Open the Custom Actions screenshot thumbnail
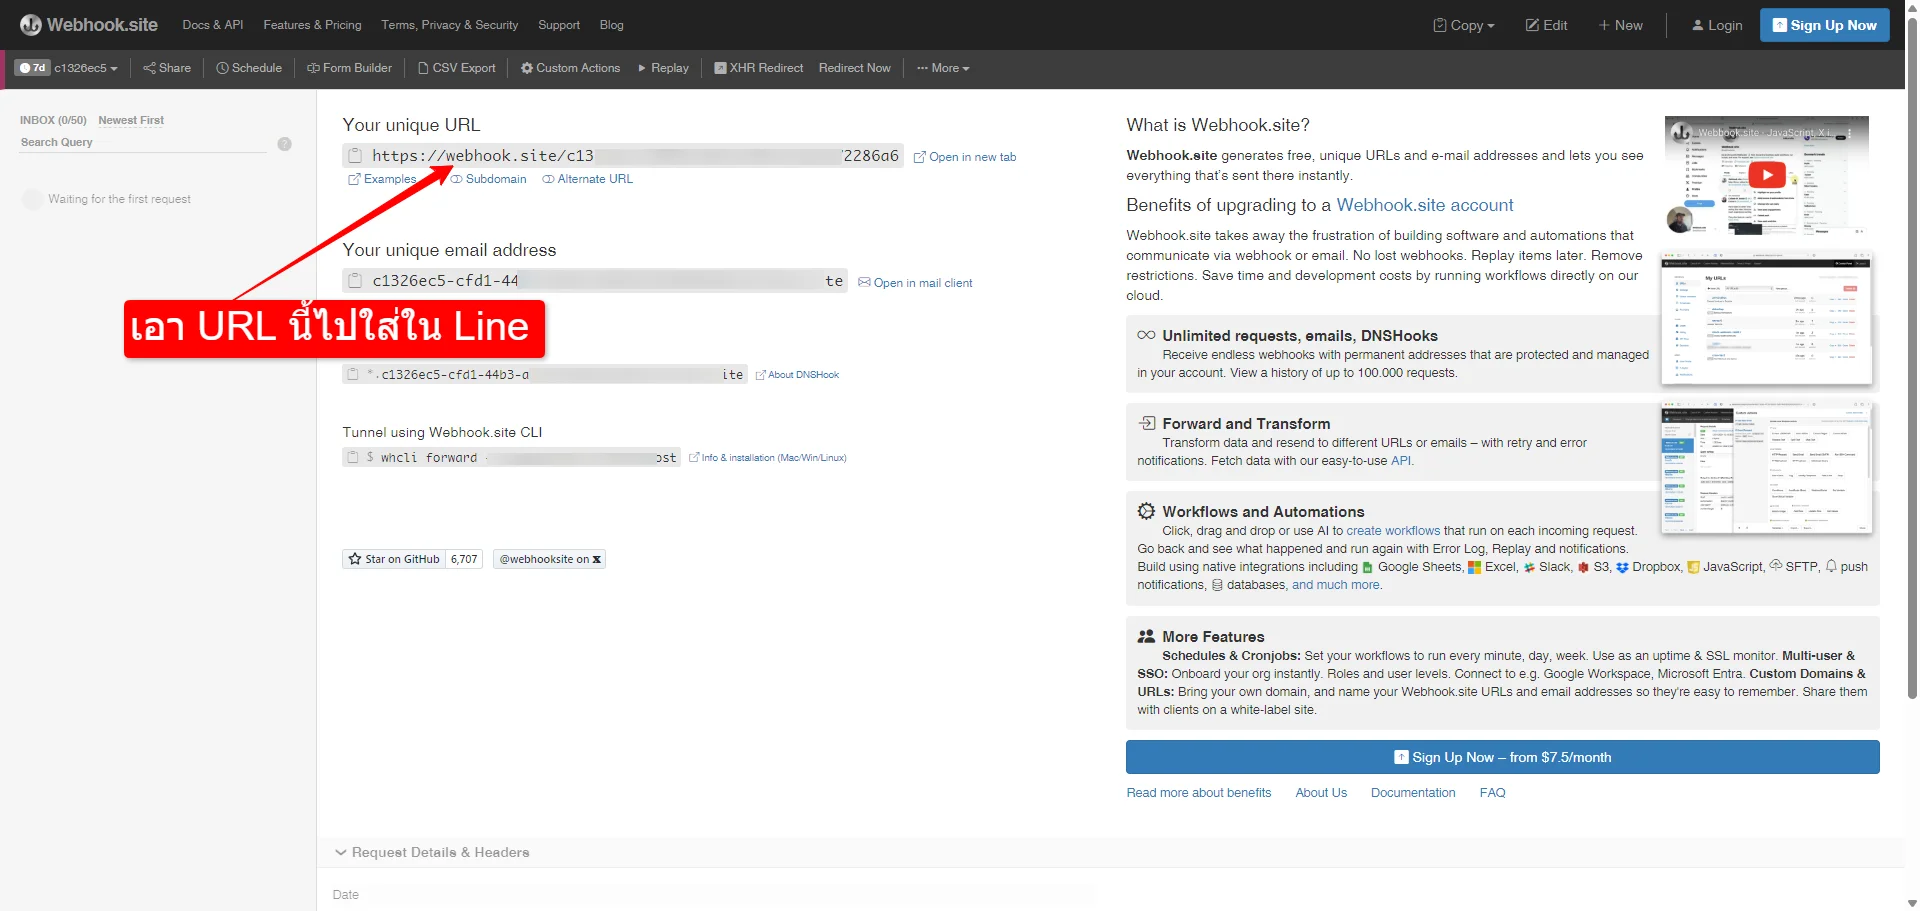Viewport: 1920px width, 911px height. pos(1766,467)
